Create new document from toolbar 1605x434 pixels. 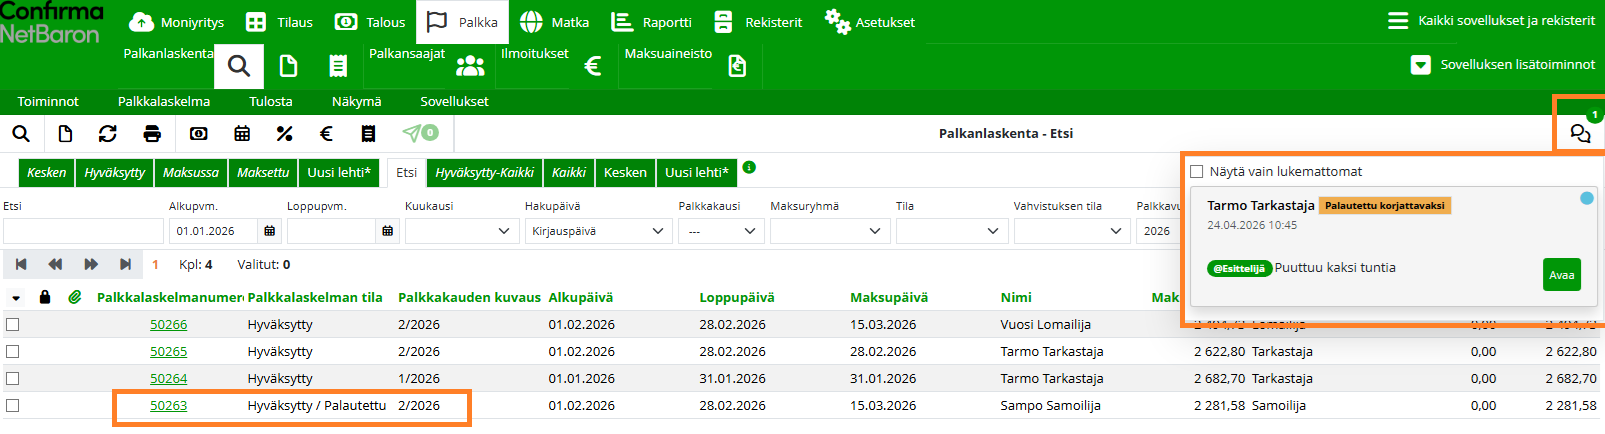click(x=65, y=134)
